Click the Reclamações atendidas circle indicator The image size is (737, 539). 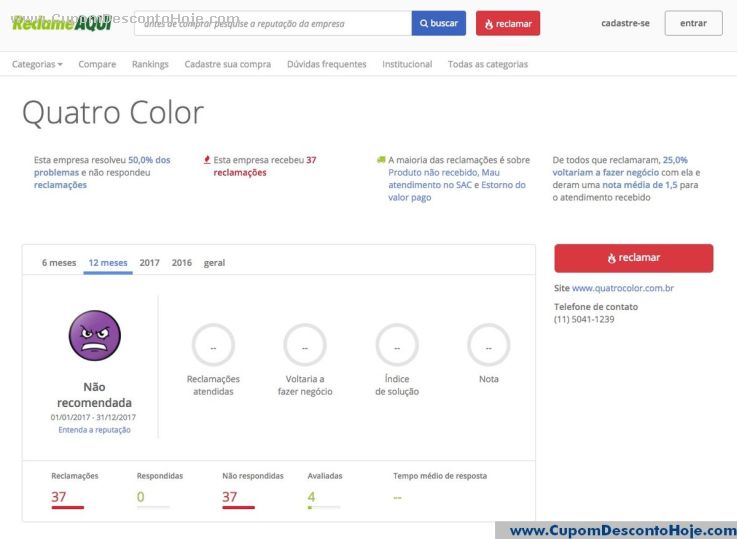[x=213, y=345]
